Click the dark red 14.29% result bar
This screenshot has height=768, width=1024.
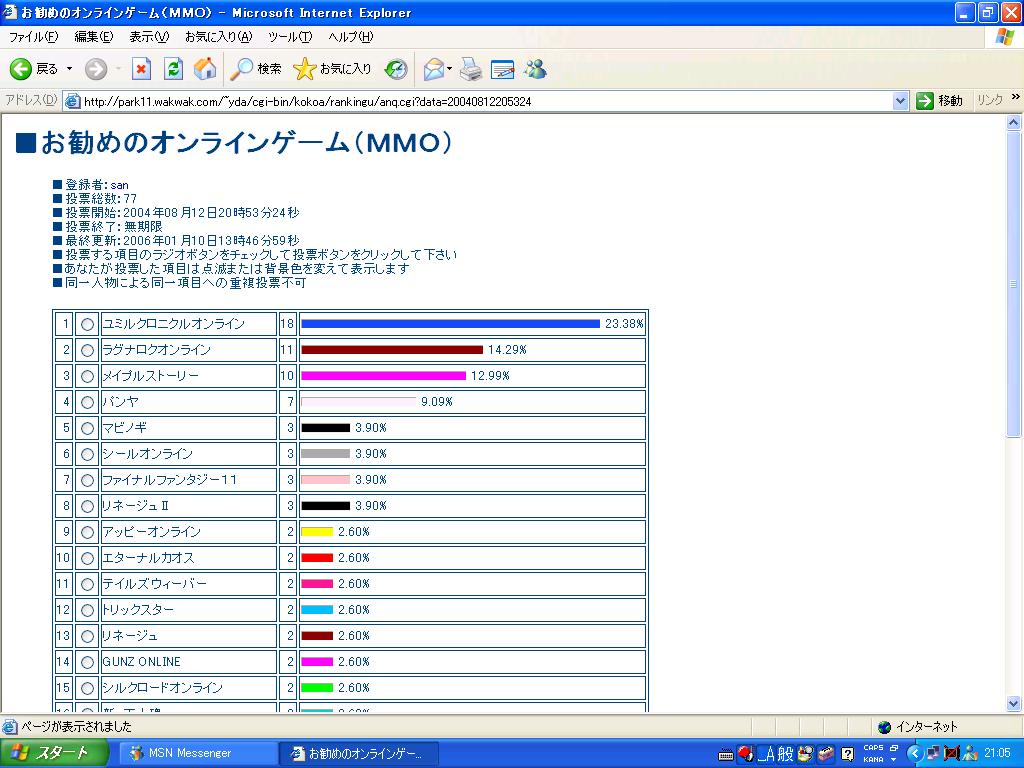point(392,350)
